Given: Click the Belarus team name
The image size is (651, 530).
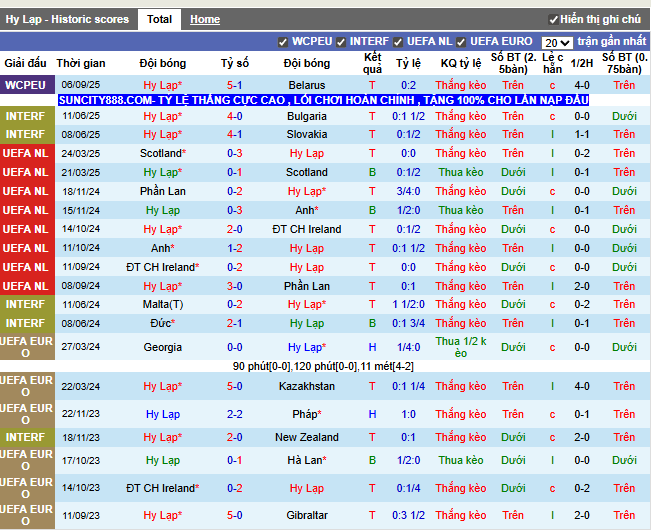Looking at the screenshot, I should point(307,85).
